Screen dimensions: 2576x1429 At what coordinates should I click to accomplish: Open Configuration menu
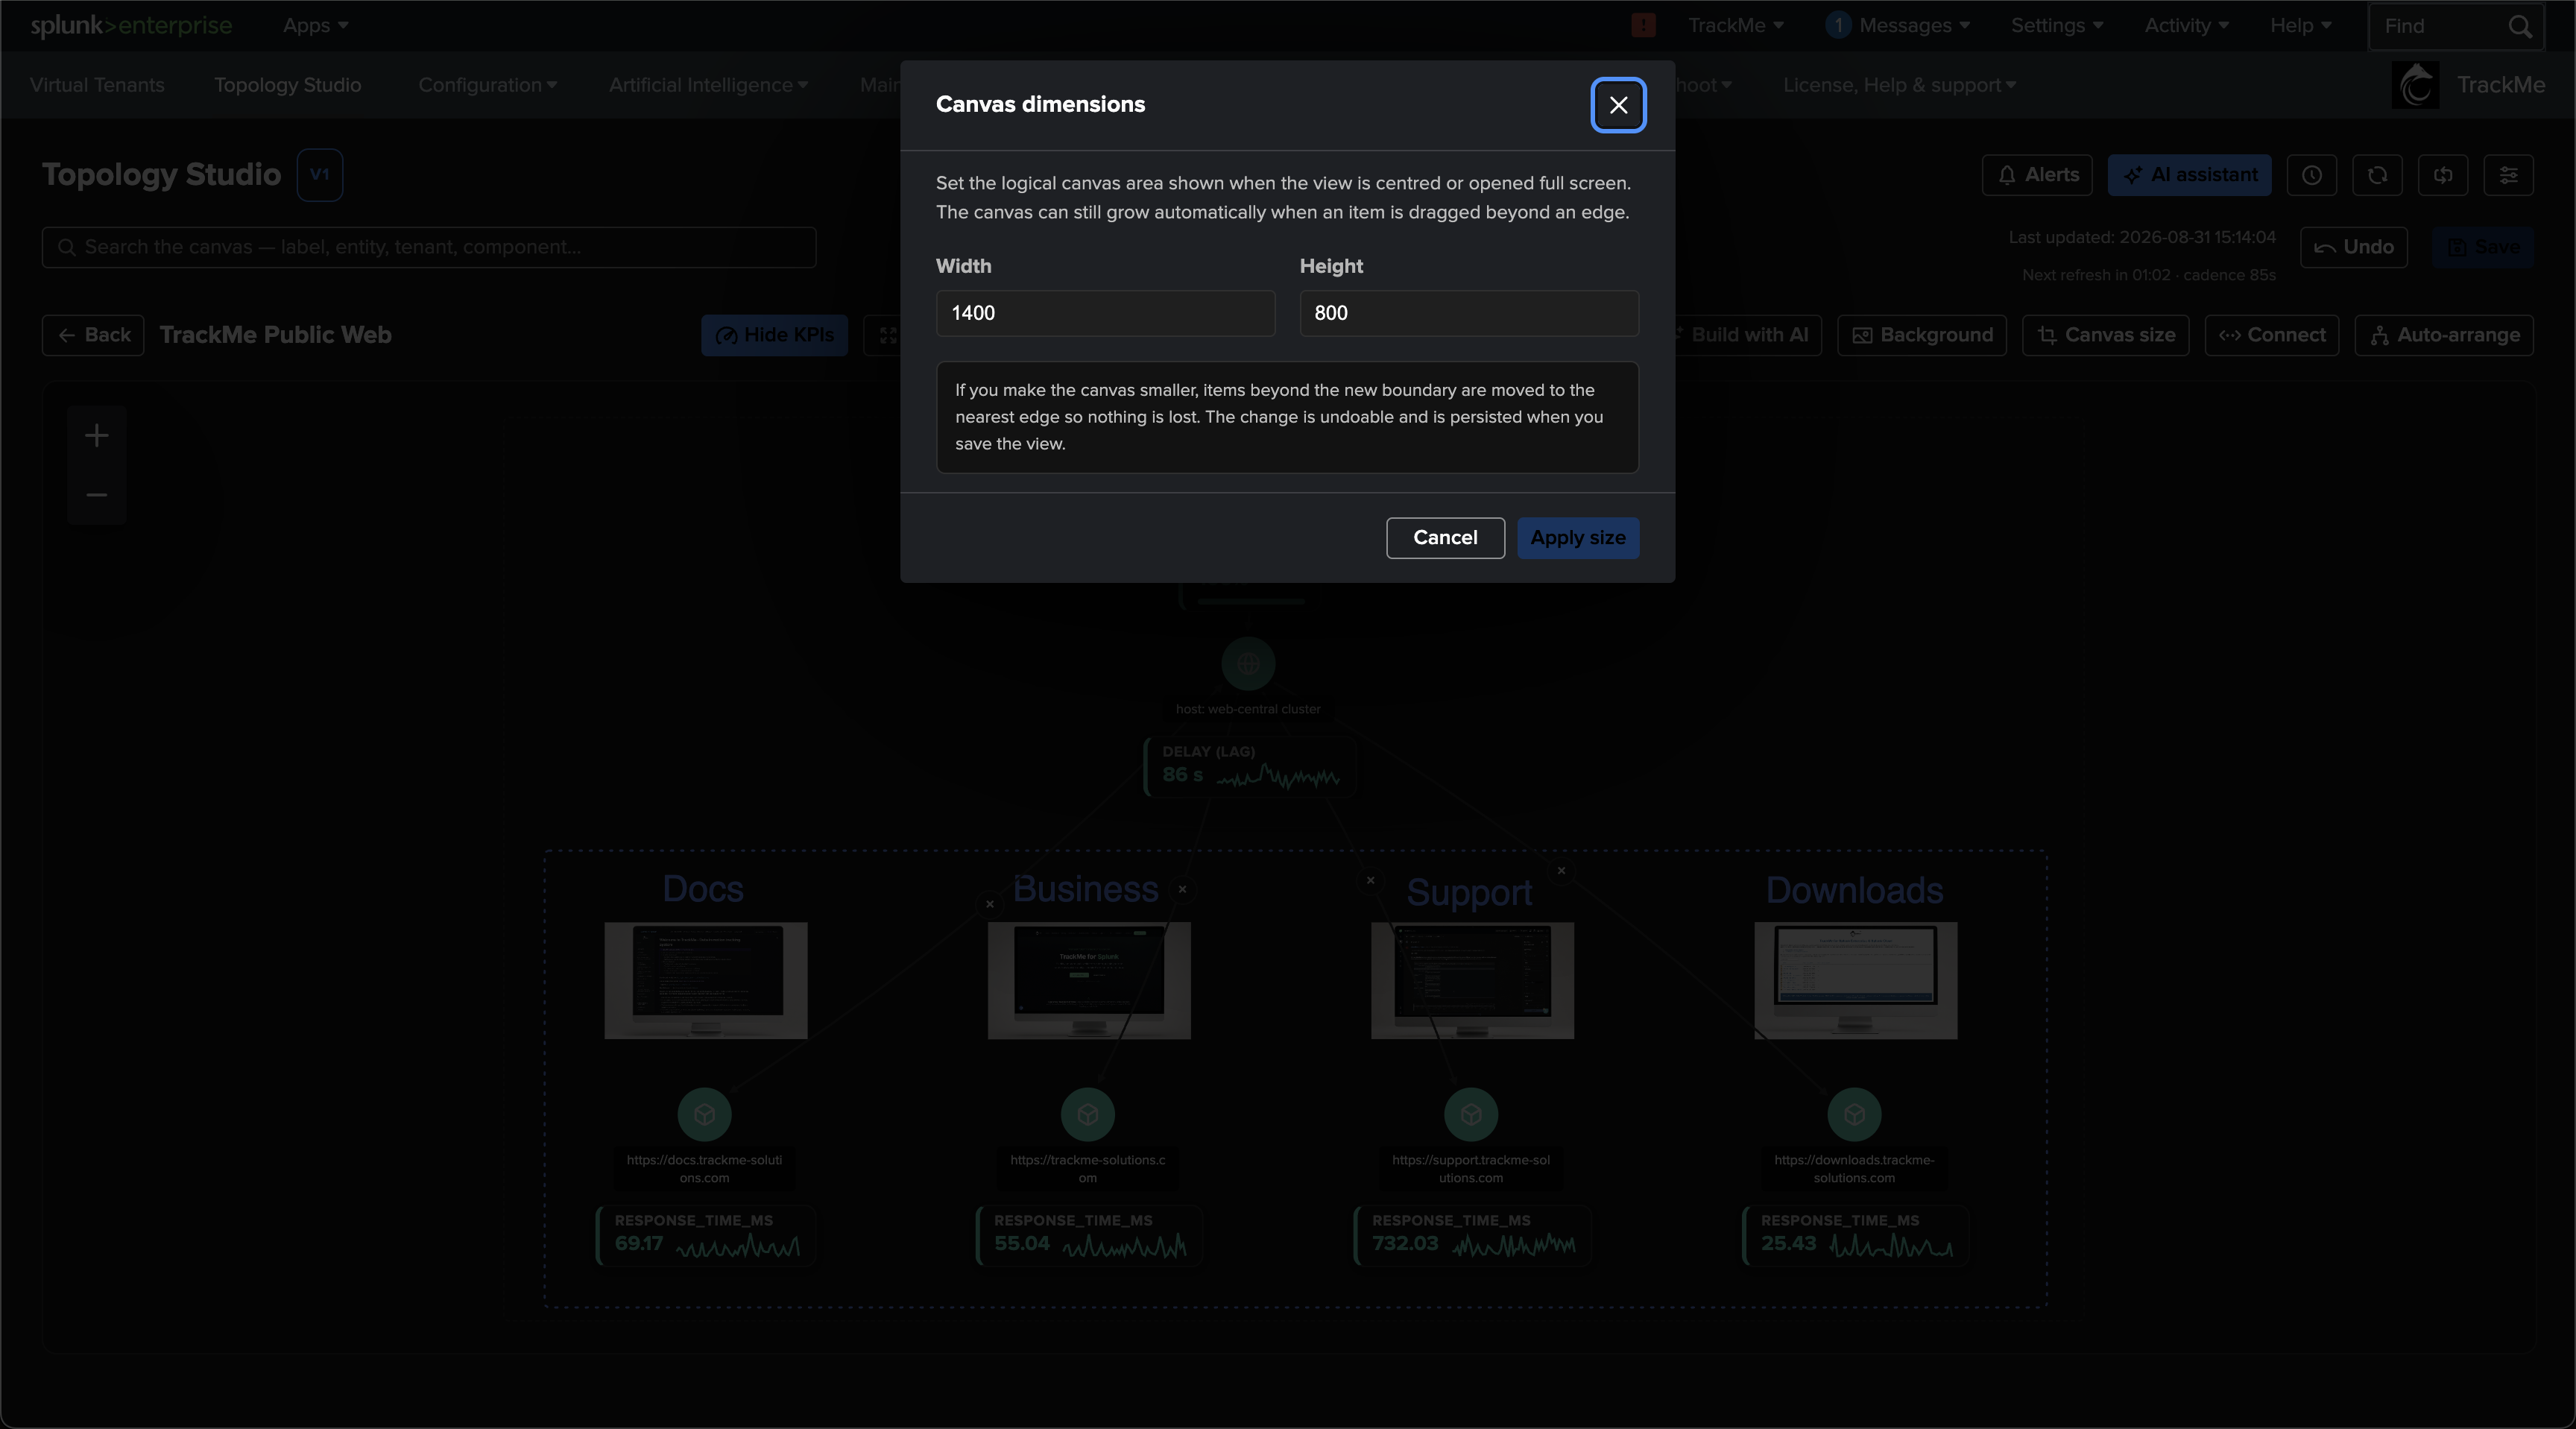pyautogui.click(x=487, y=85)
